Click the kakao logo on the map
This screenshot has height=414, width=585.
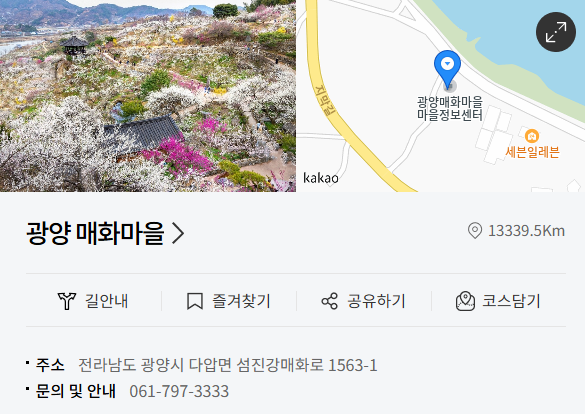(321, 178)
